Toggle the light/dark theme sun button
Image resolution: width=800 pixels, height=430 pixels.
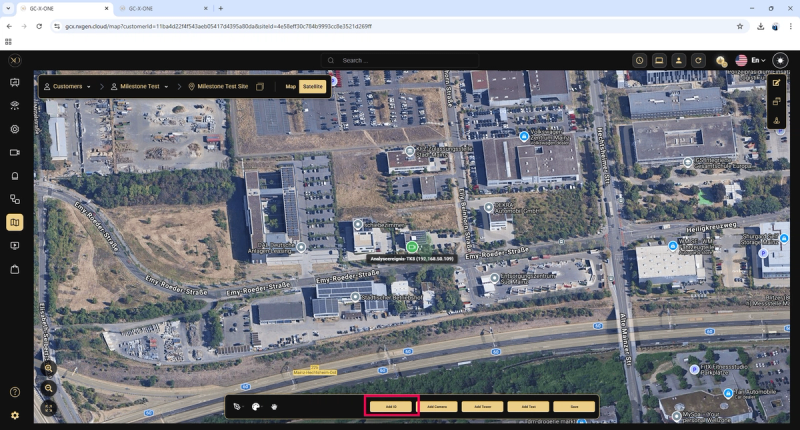[780, 60]
